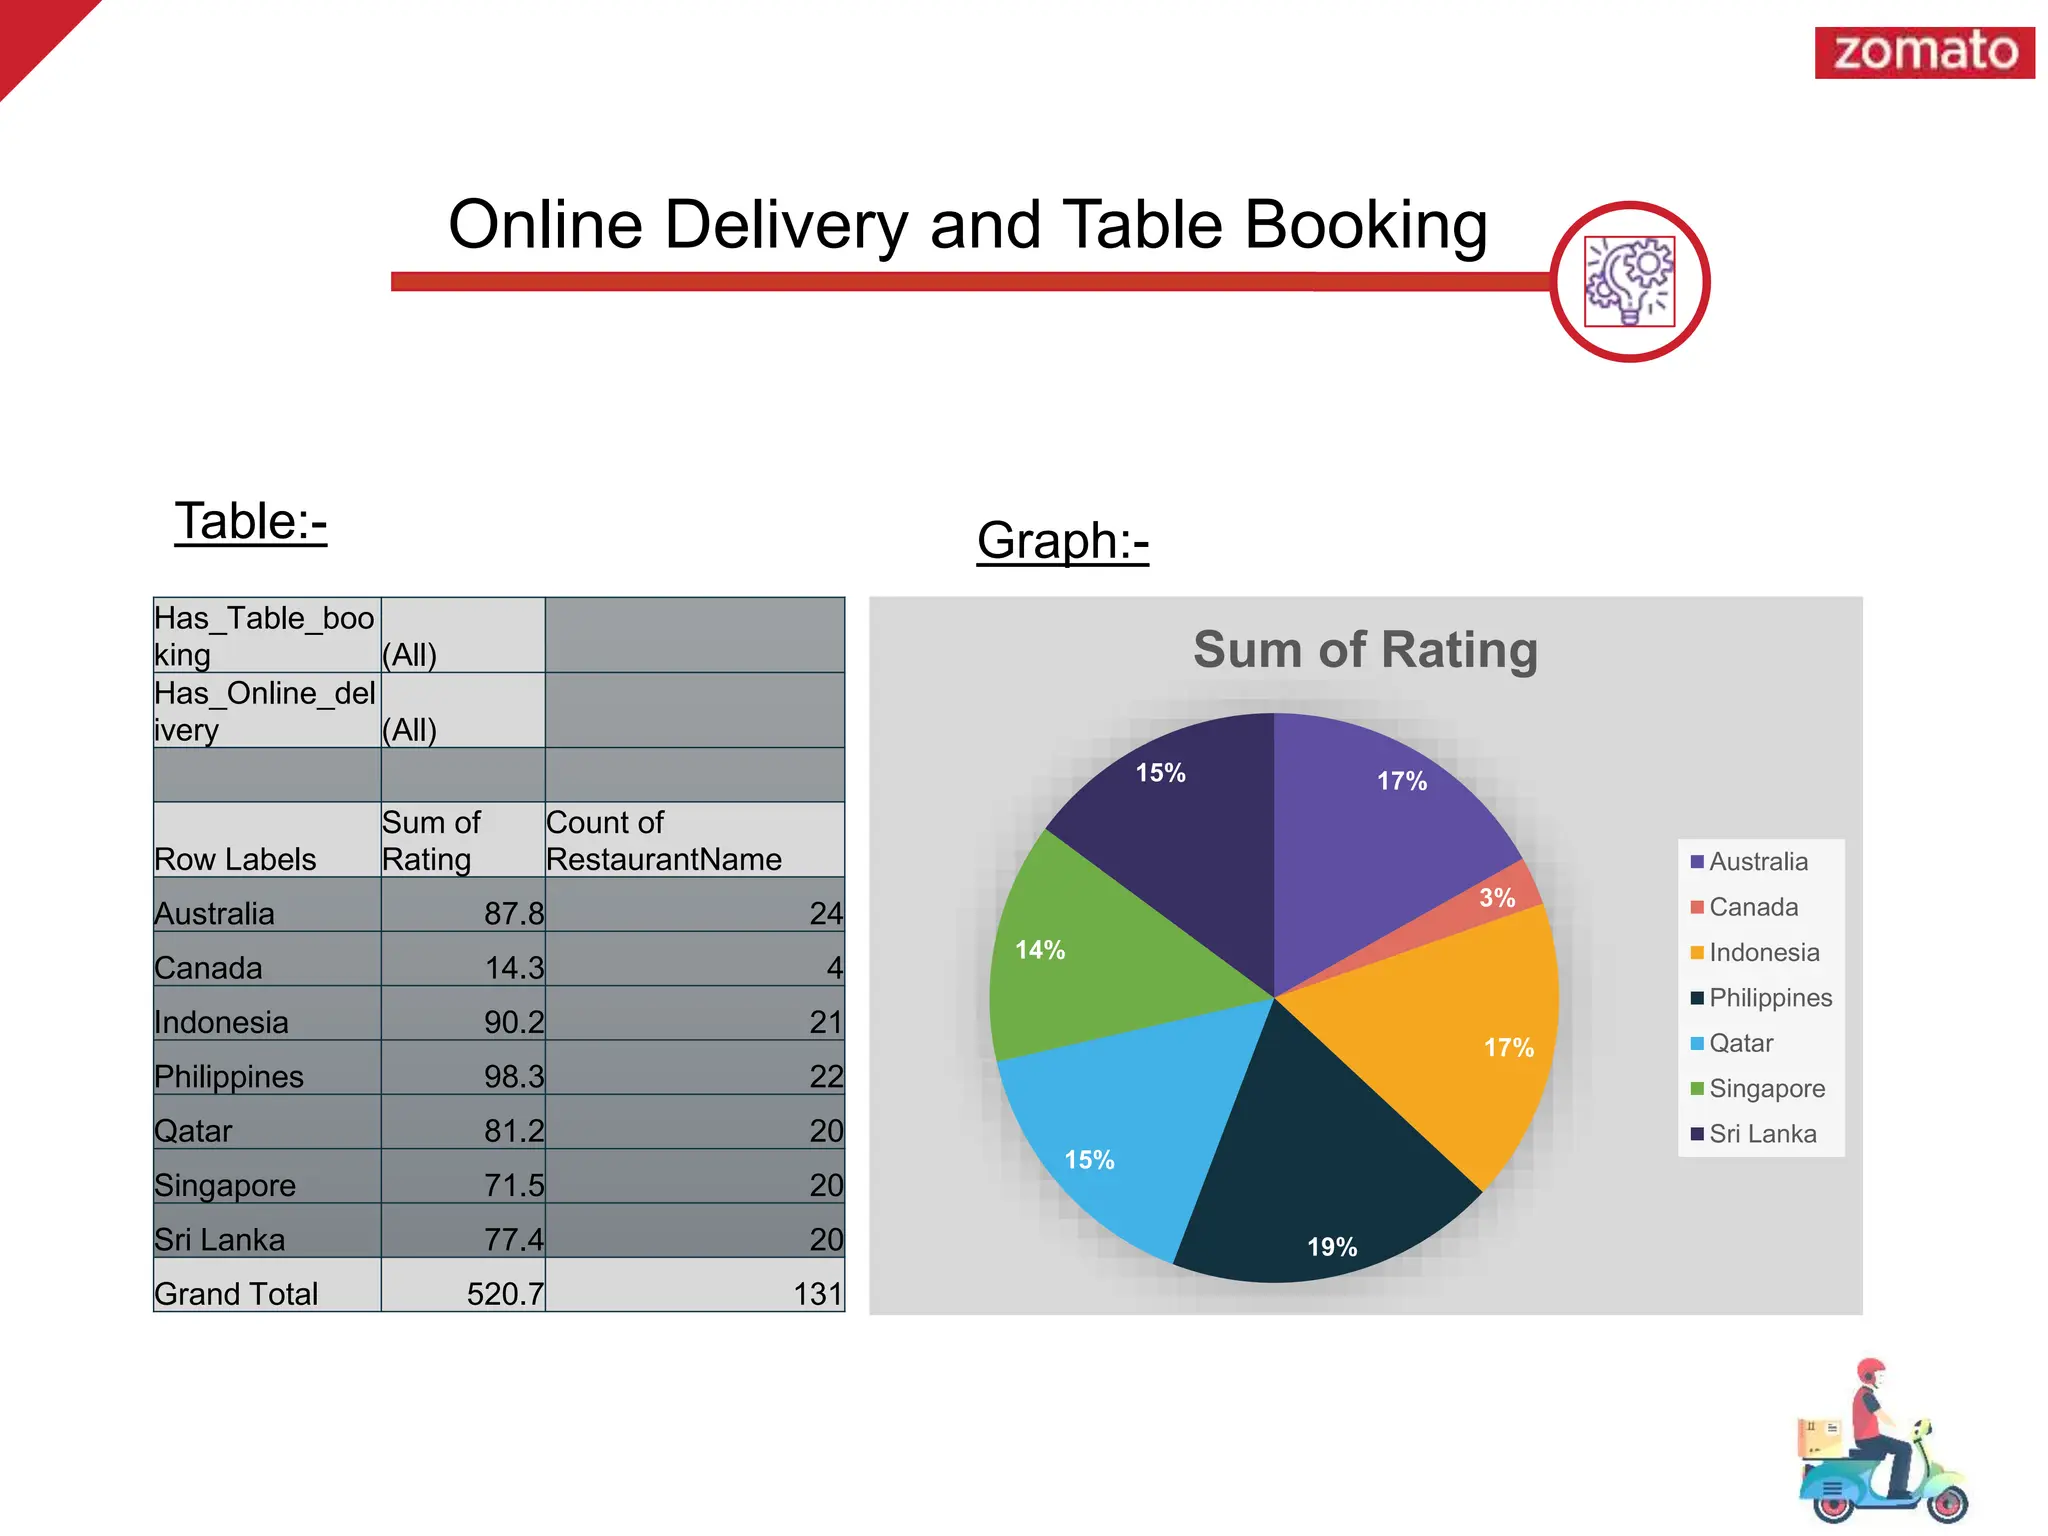
Task: Click the Table:- heading
Action: [251, 522]
